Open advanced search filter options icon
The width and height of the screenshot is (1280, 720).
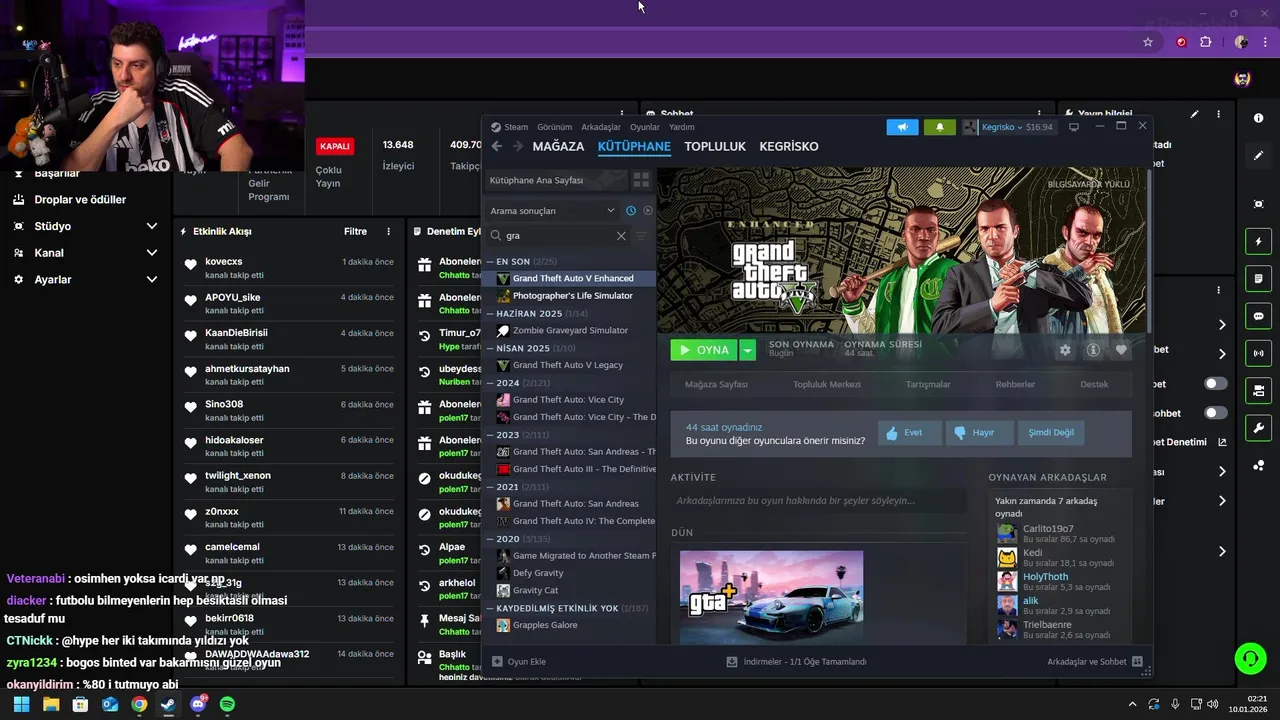(642, 236)
